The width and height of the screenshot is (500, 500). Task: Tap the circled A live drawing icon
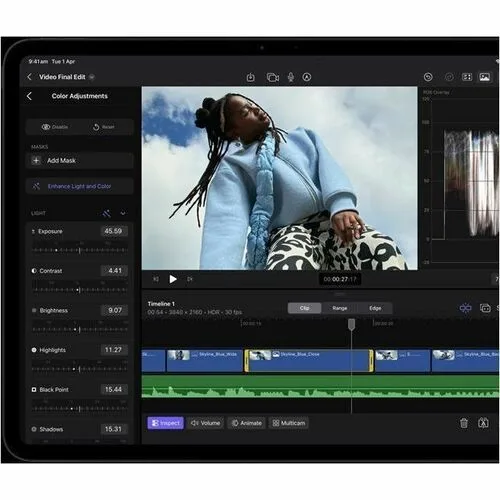[x=307, y=77]
